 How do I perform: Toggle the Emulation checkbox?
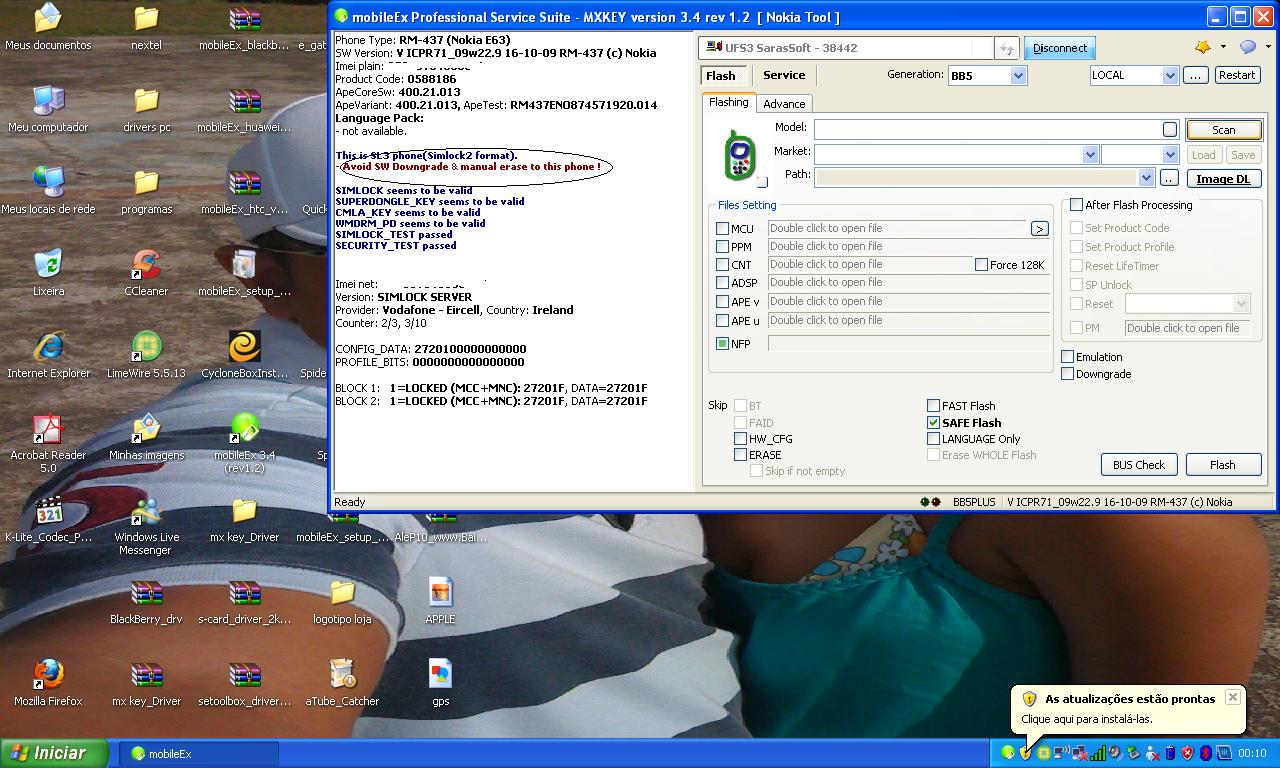tap(1067, 357)
